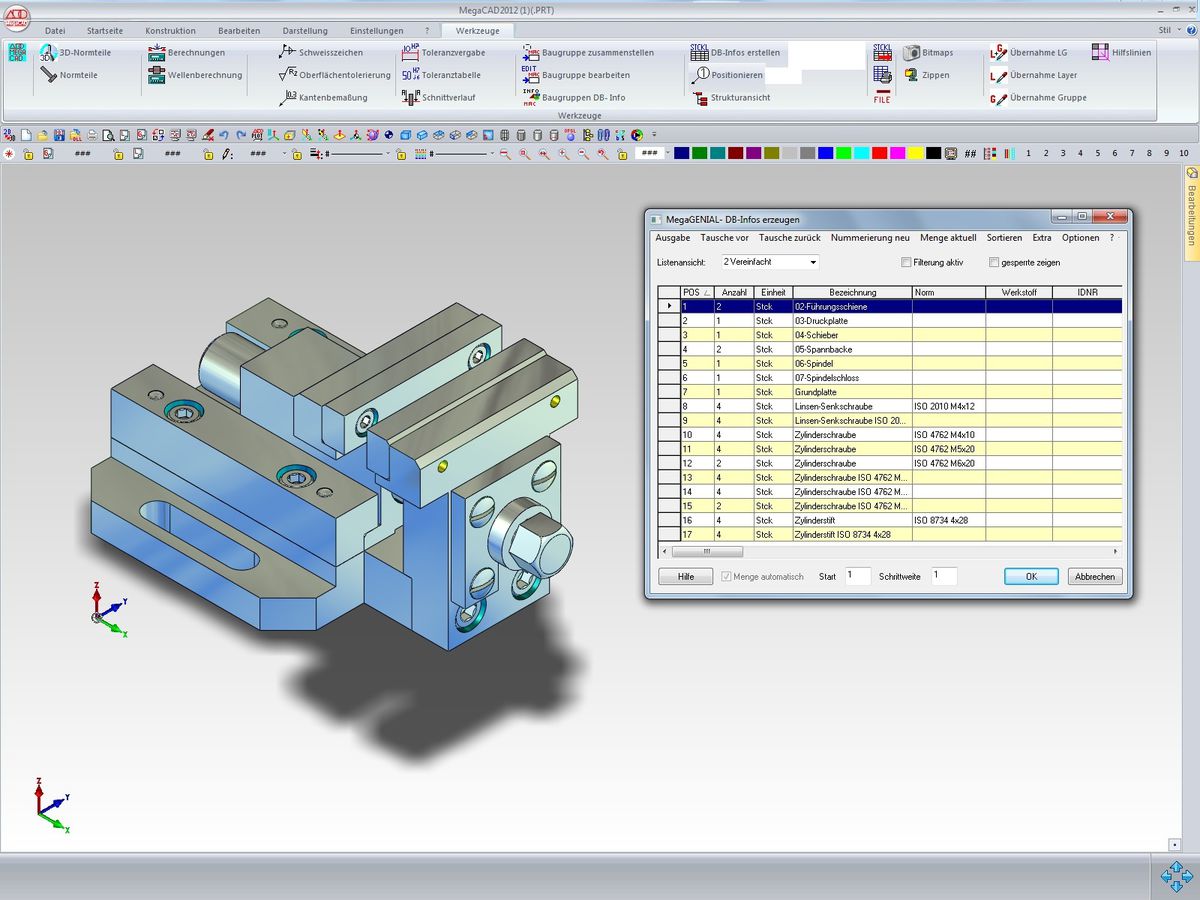Open the Optionen menu in dialog
The height and width of the screenshot is (900, 1200).
pyautogui.click(x=1080, y=238)
